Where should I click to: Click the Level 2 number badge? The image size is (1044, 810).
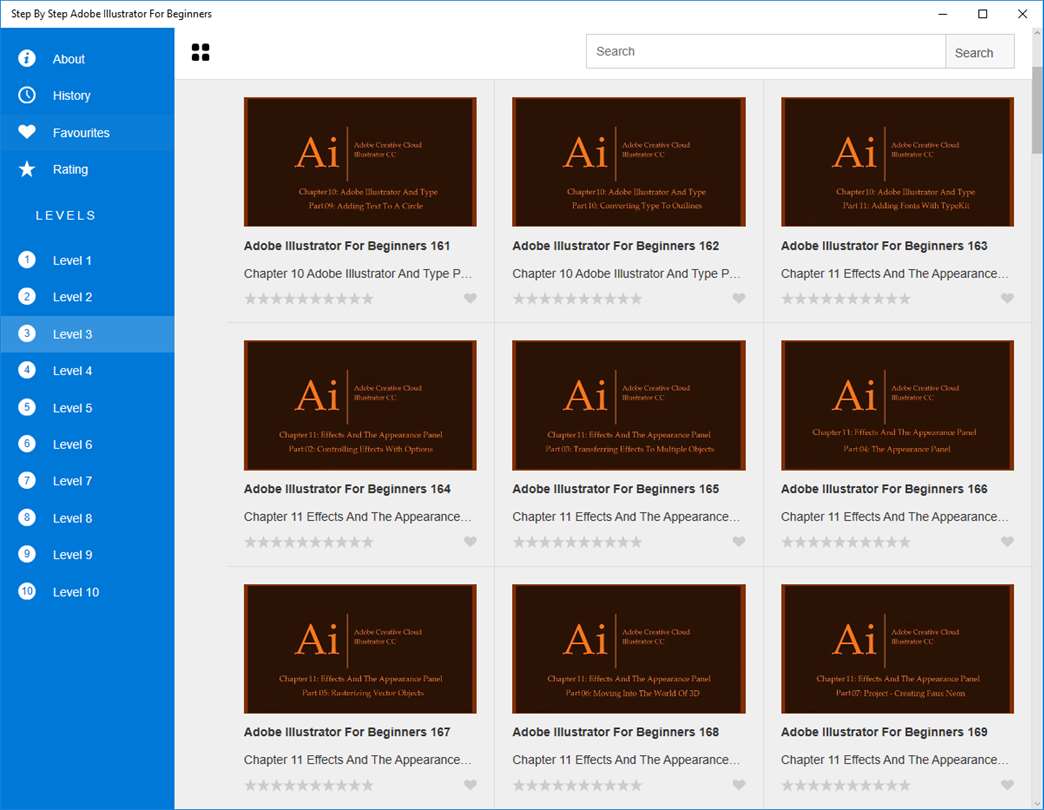pos(27,297)
